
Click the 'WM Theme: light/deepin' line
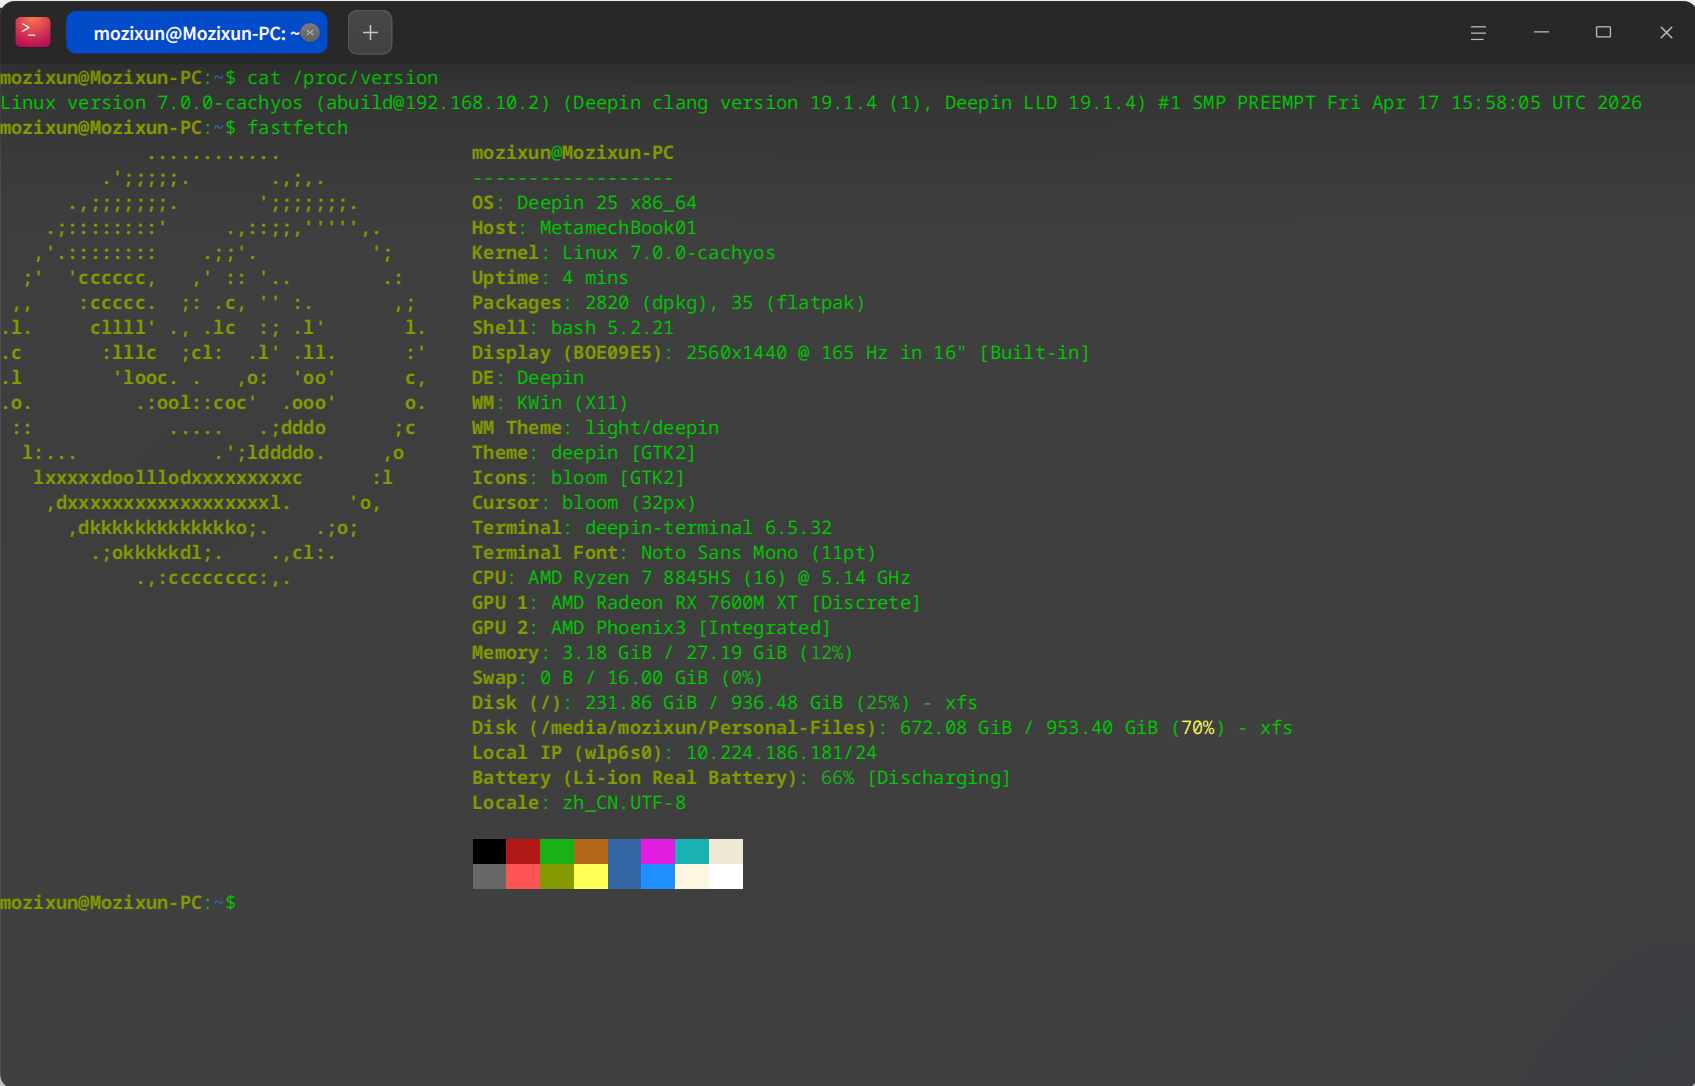tap(595, 428)
